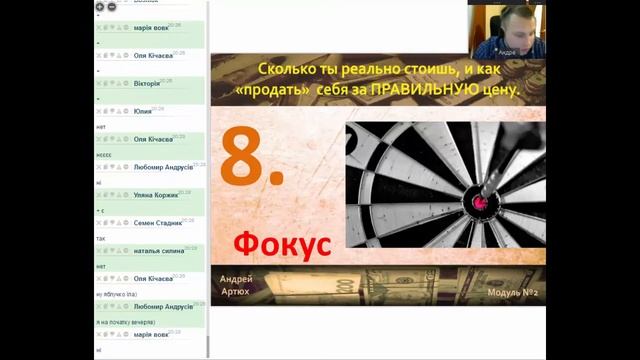Click the chat message 'ну яблучко їла)'
Image resolution: width=640 pixels, height=360 pixels.
pyautogui.click(x=117, y=294)
